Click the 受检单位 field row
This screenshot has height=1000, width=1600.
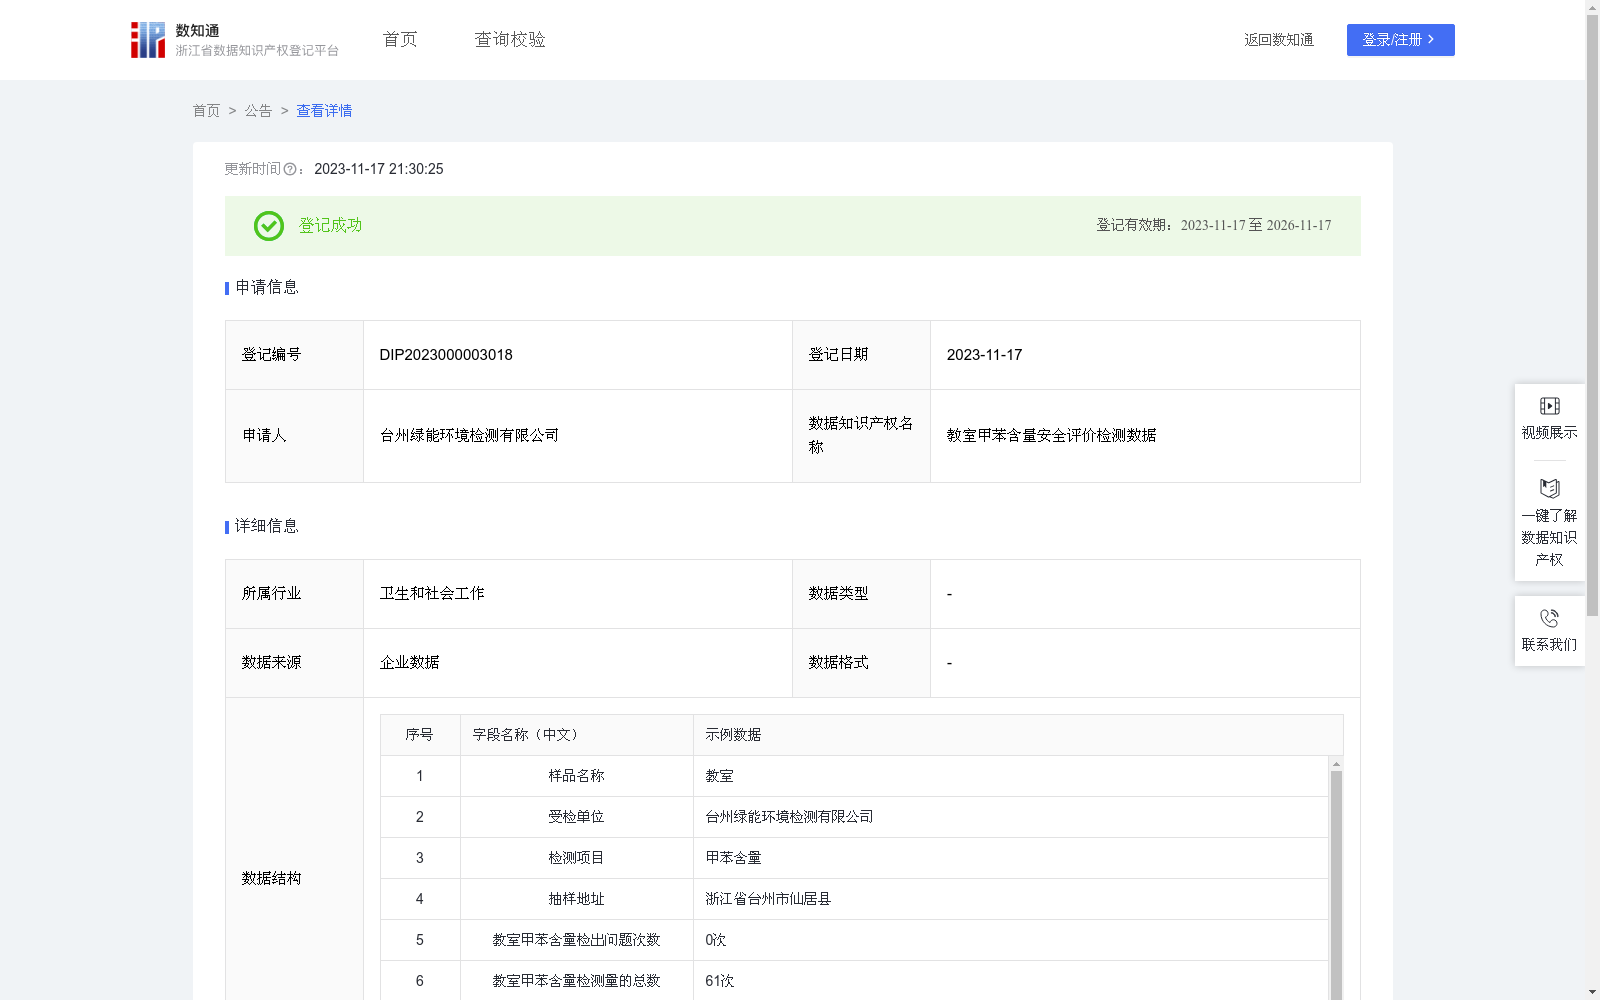(x=854, y=817)
